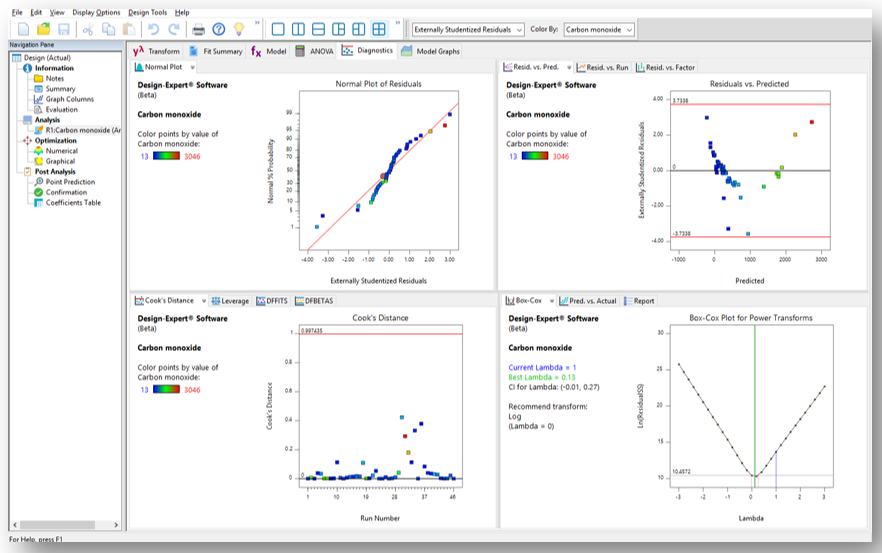
Task: Click the Undo arrow icon
Action: click(x=153, y=29)
